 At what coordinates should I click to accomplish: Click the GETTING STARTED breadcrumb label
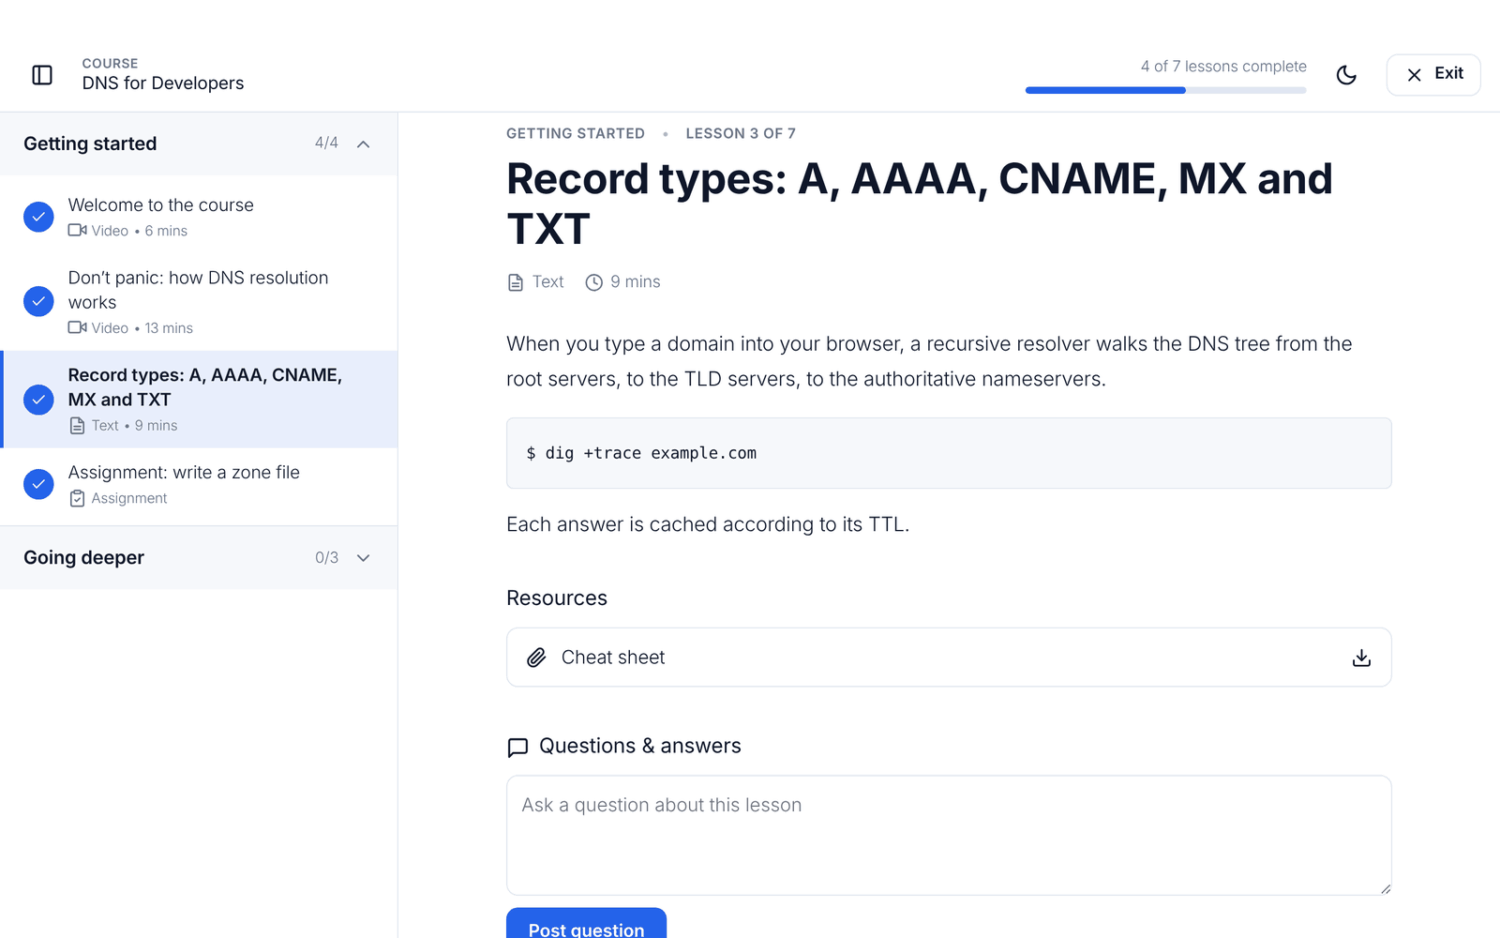575,134
